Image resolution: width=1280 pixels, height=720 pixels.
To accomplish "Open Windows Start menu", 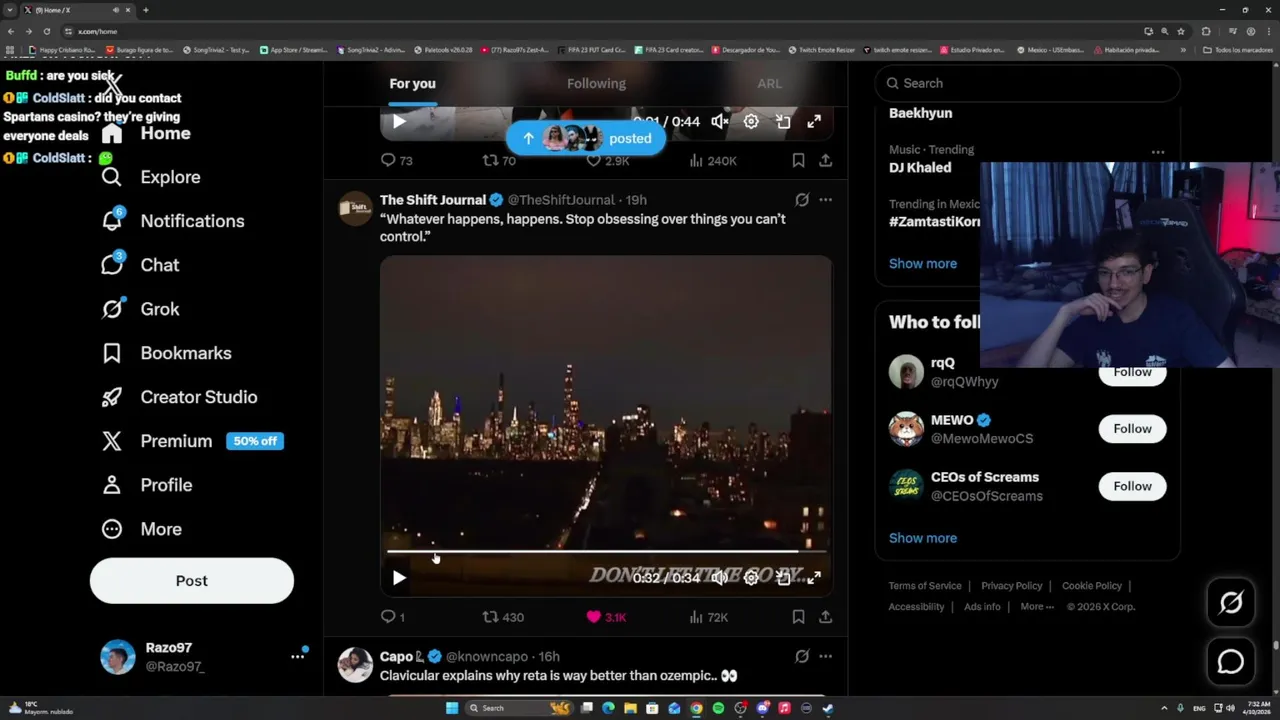I will click(x=452, y=708).
